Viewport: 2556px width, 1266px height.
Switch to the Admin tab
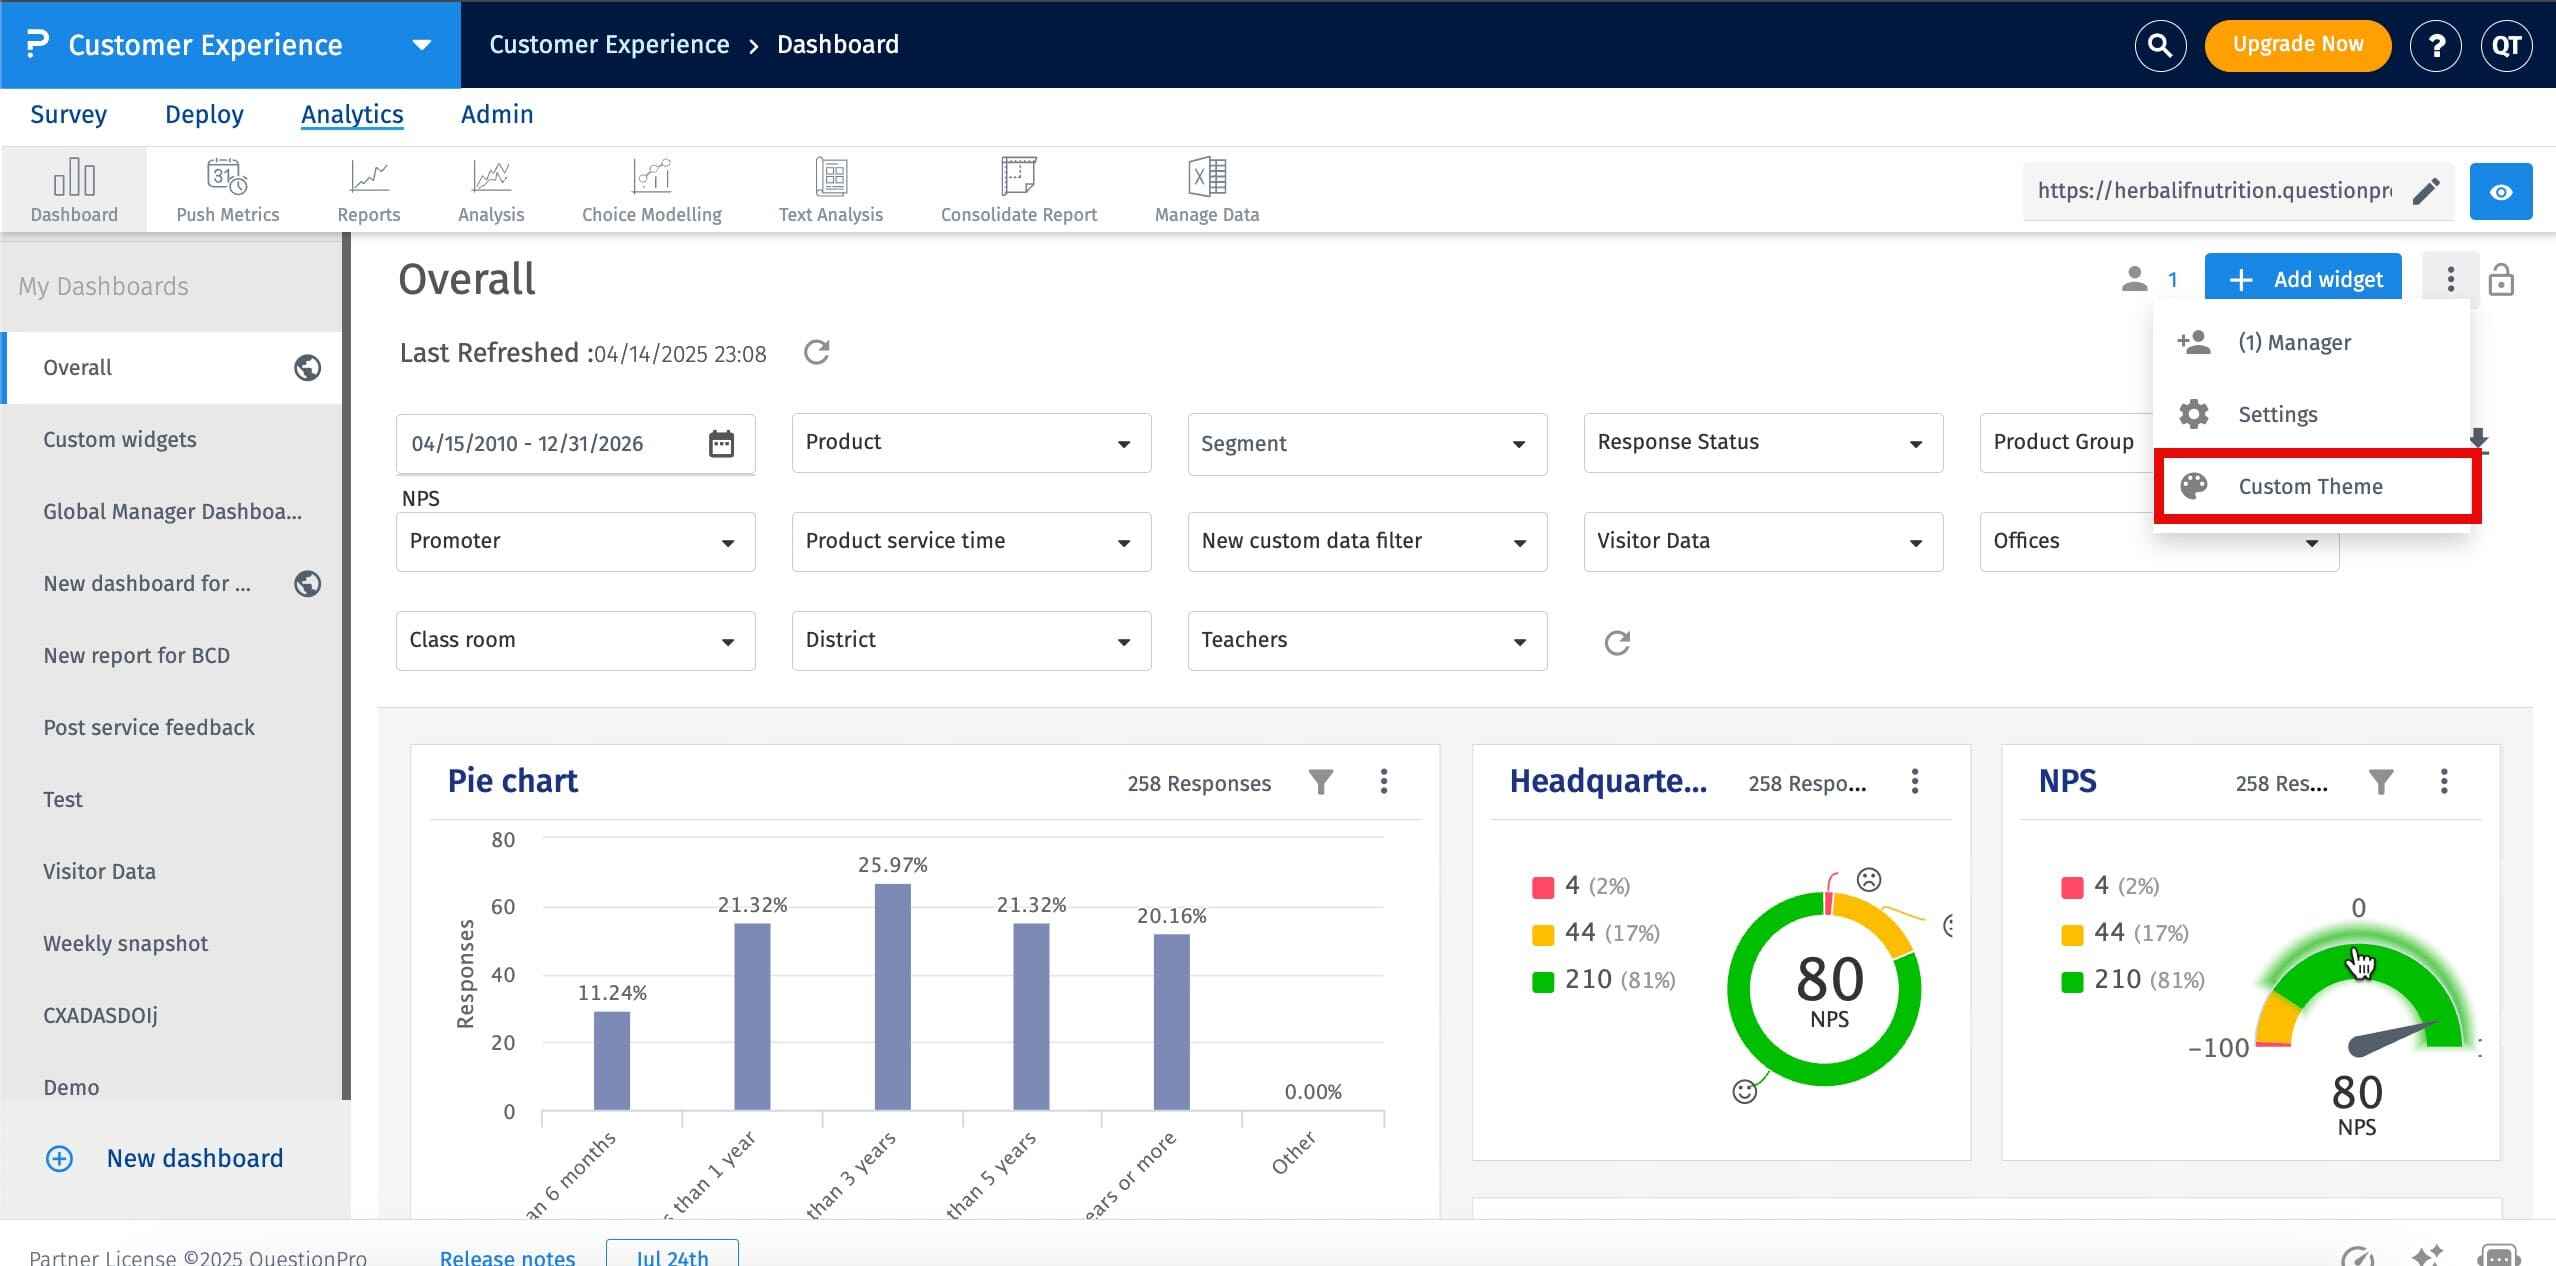point(496,115)
